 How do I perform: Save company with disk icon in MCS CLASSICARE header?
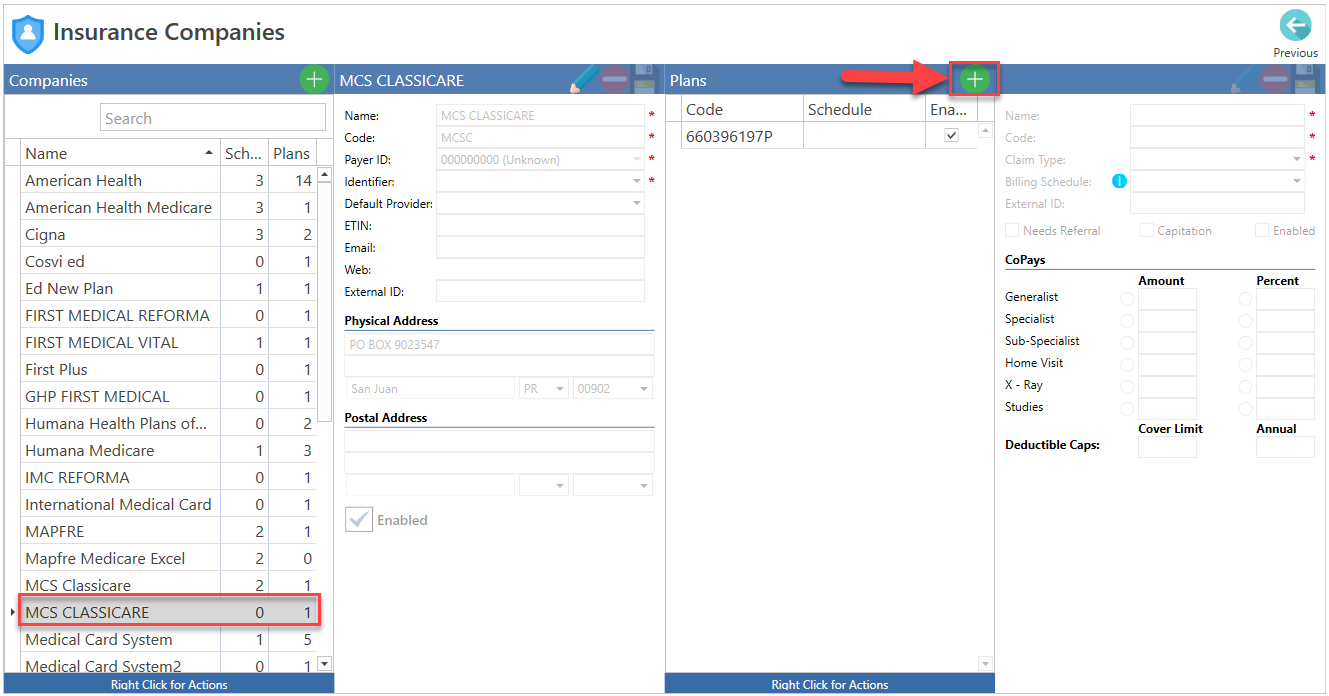(x=645, y=79)
